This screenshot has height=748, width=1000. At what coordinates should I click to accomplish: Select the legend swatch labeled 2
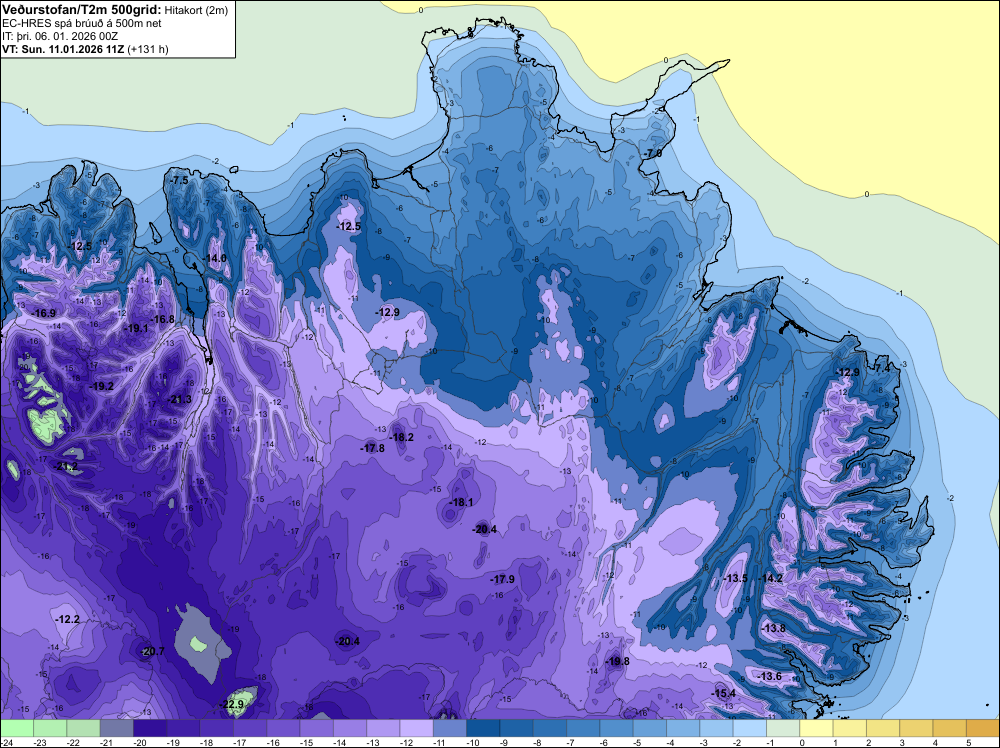[883, 728]
